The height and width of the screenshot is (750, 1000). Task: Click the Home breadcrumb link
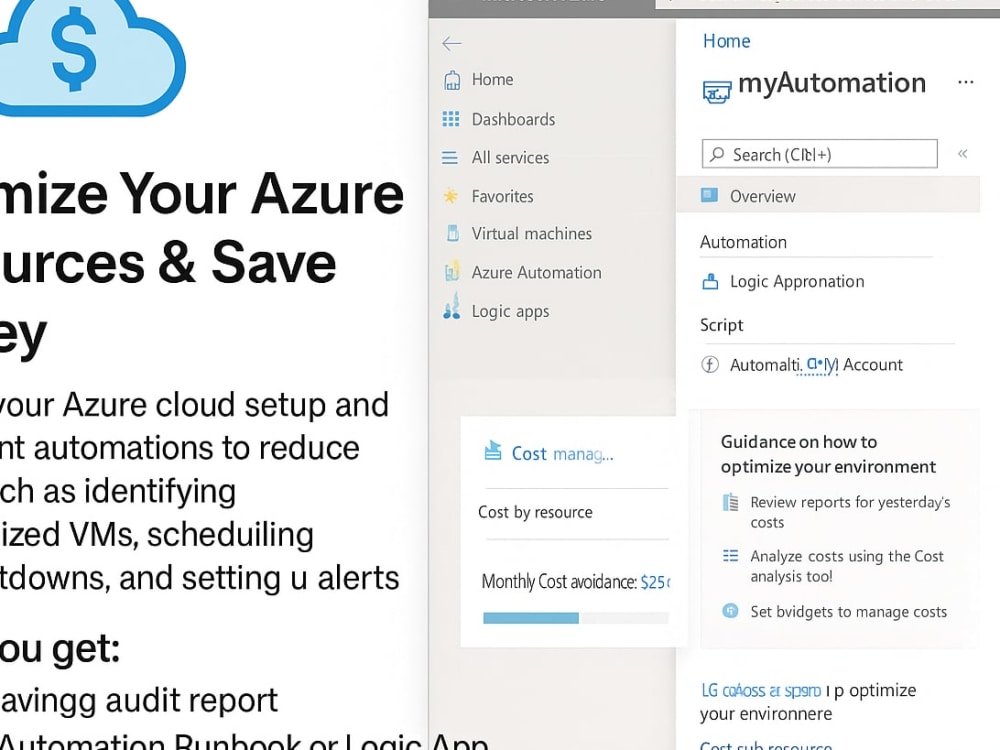pos(726,41)
